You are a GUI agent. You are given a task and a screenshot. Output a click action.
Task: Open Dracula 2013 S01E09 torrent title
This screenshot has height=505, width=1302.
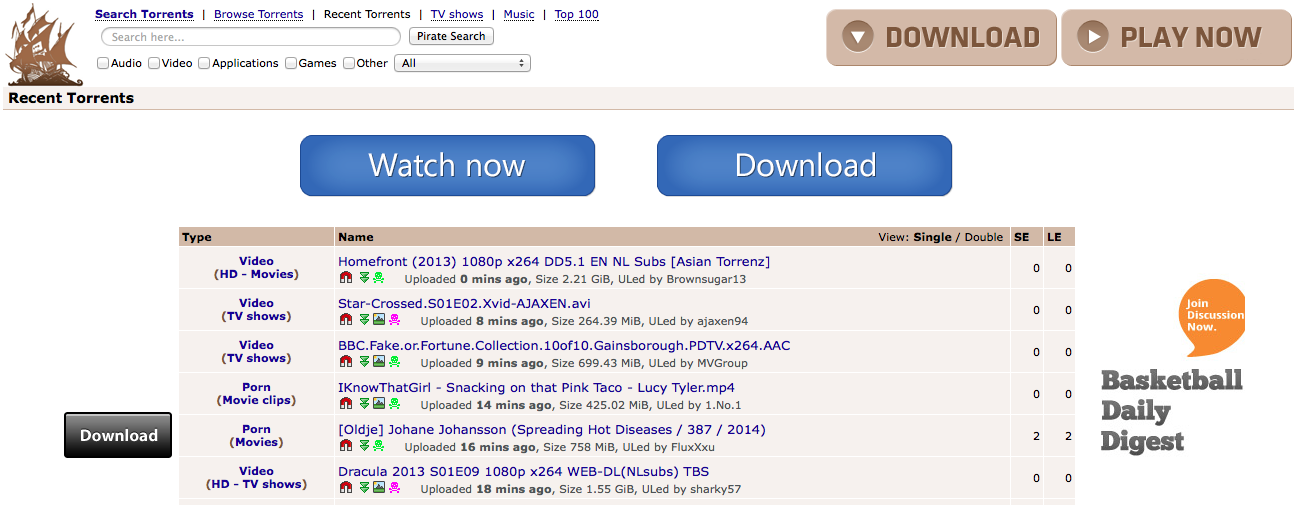(x=523, y=471)
